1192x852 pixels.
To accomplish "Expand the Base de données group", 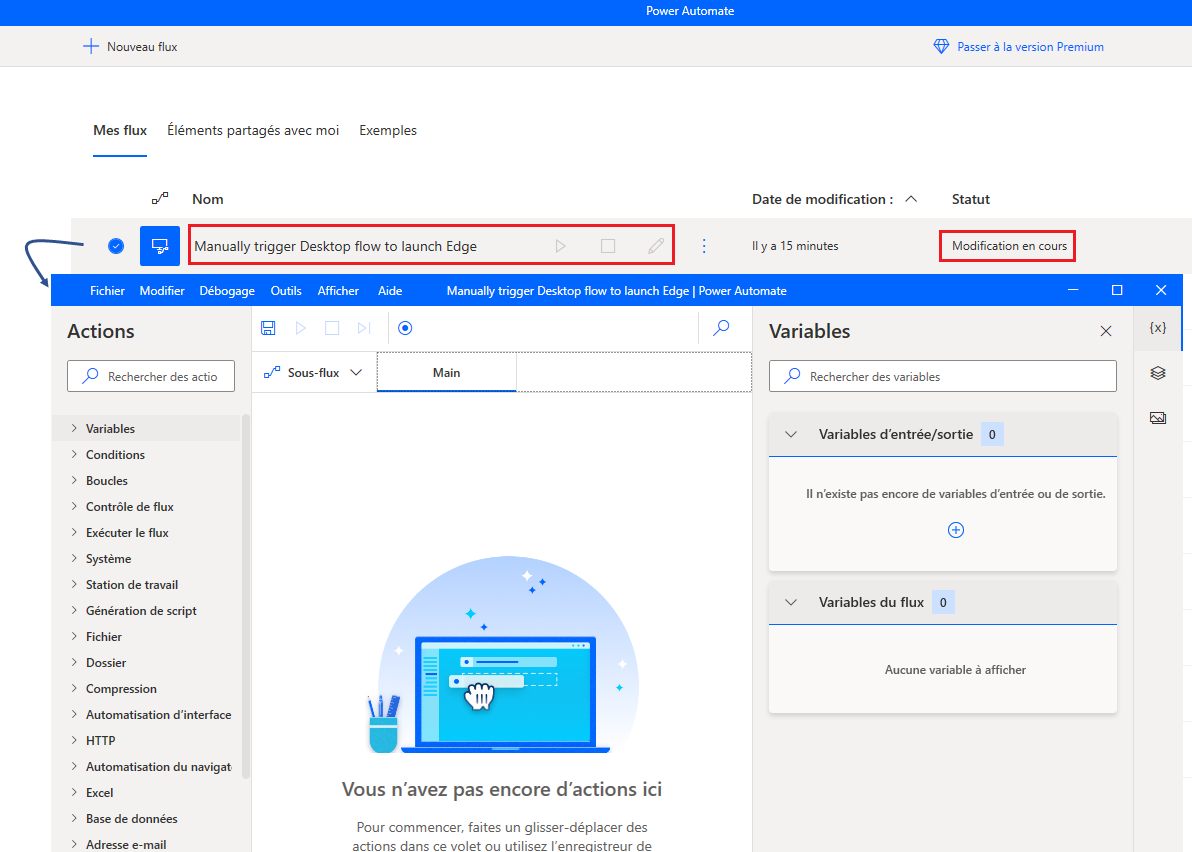I will click(74, 819).
